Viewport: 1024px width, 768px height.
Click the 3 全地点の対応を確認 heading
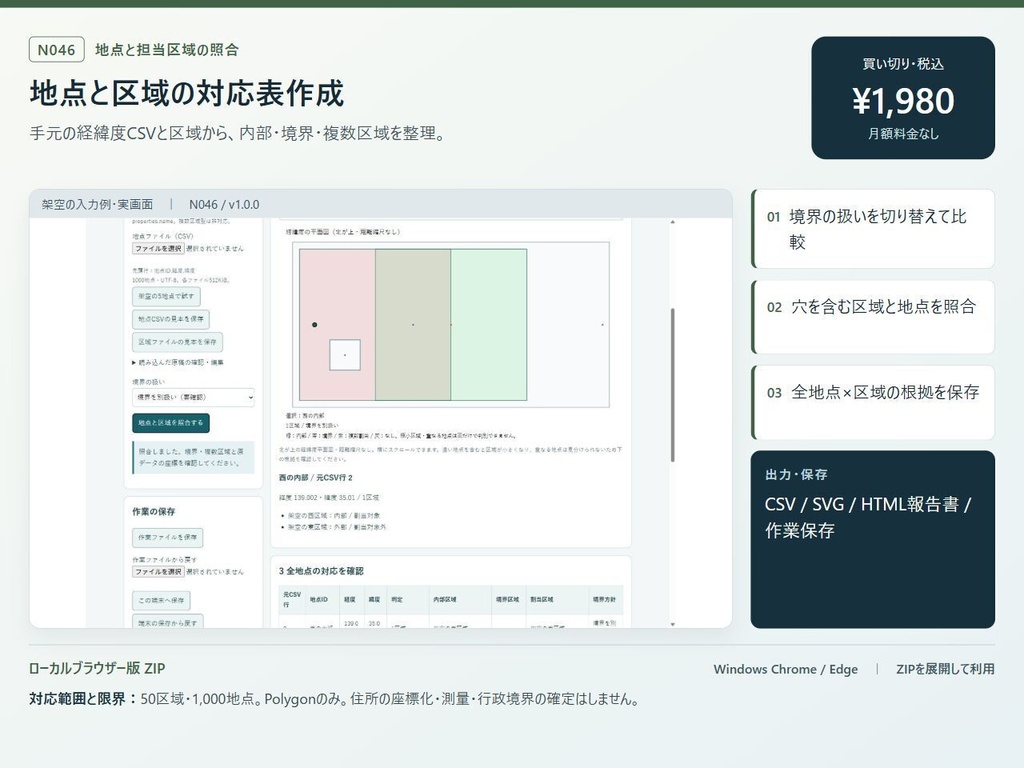pos(321,571)
